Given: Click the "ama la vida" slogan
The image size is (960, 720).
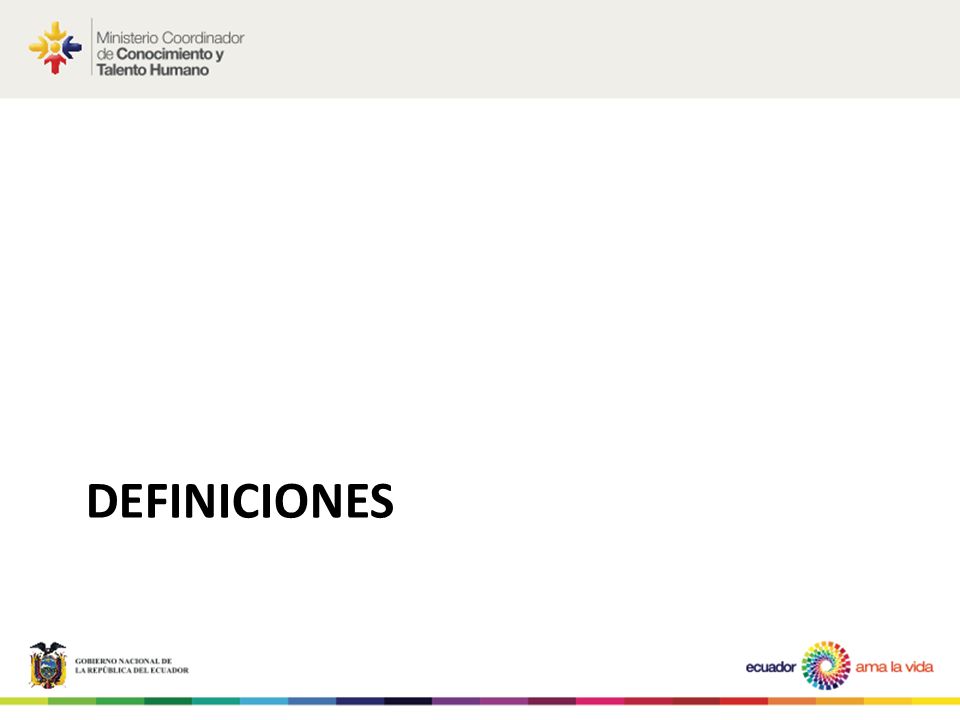Looking at the screenshot, I should 894,667.
